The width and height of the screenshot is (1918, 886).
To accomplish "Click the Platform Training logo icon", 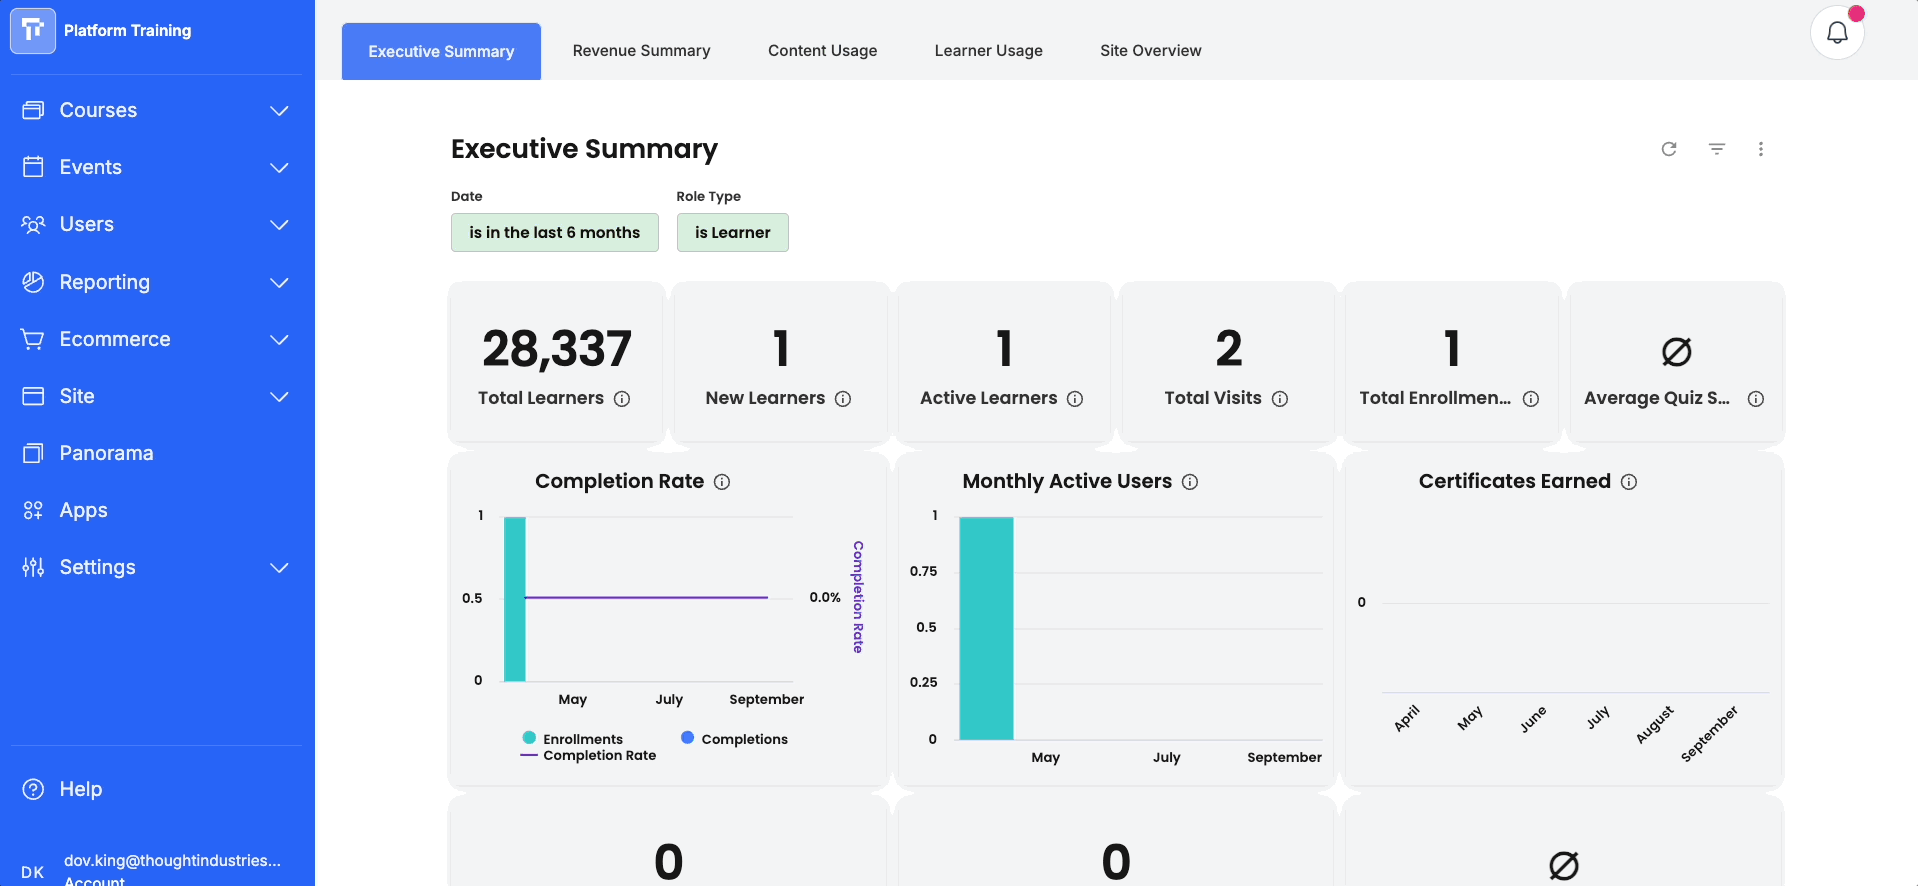I will (x=33, y=30).
